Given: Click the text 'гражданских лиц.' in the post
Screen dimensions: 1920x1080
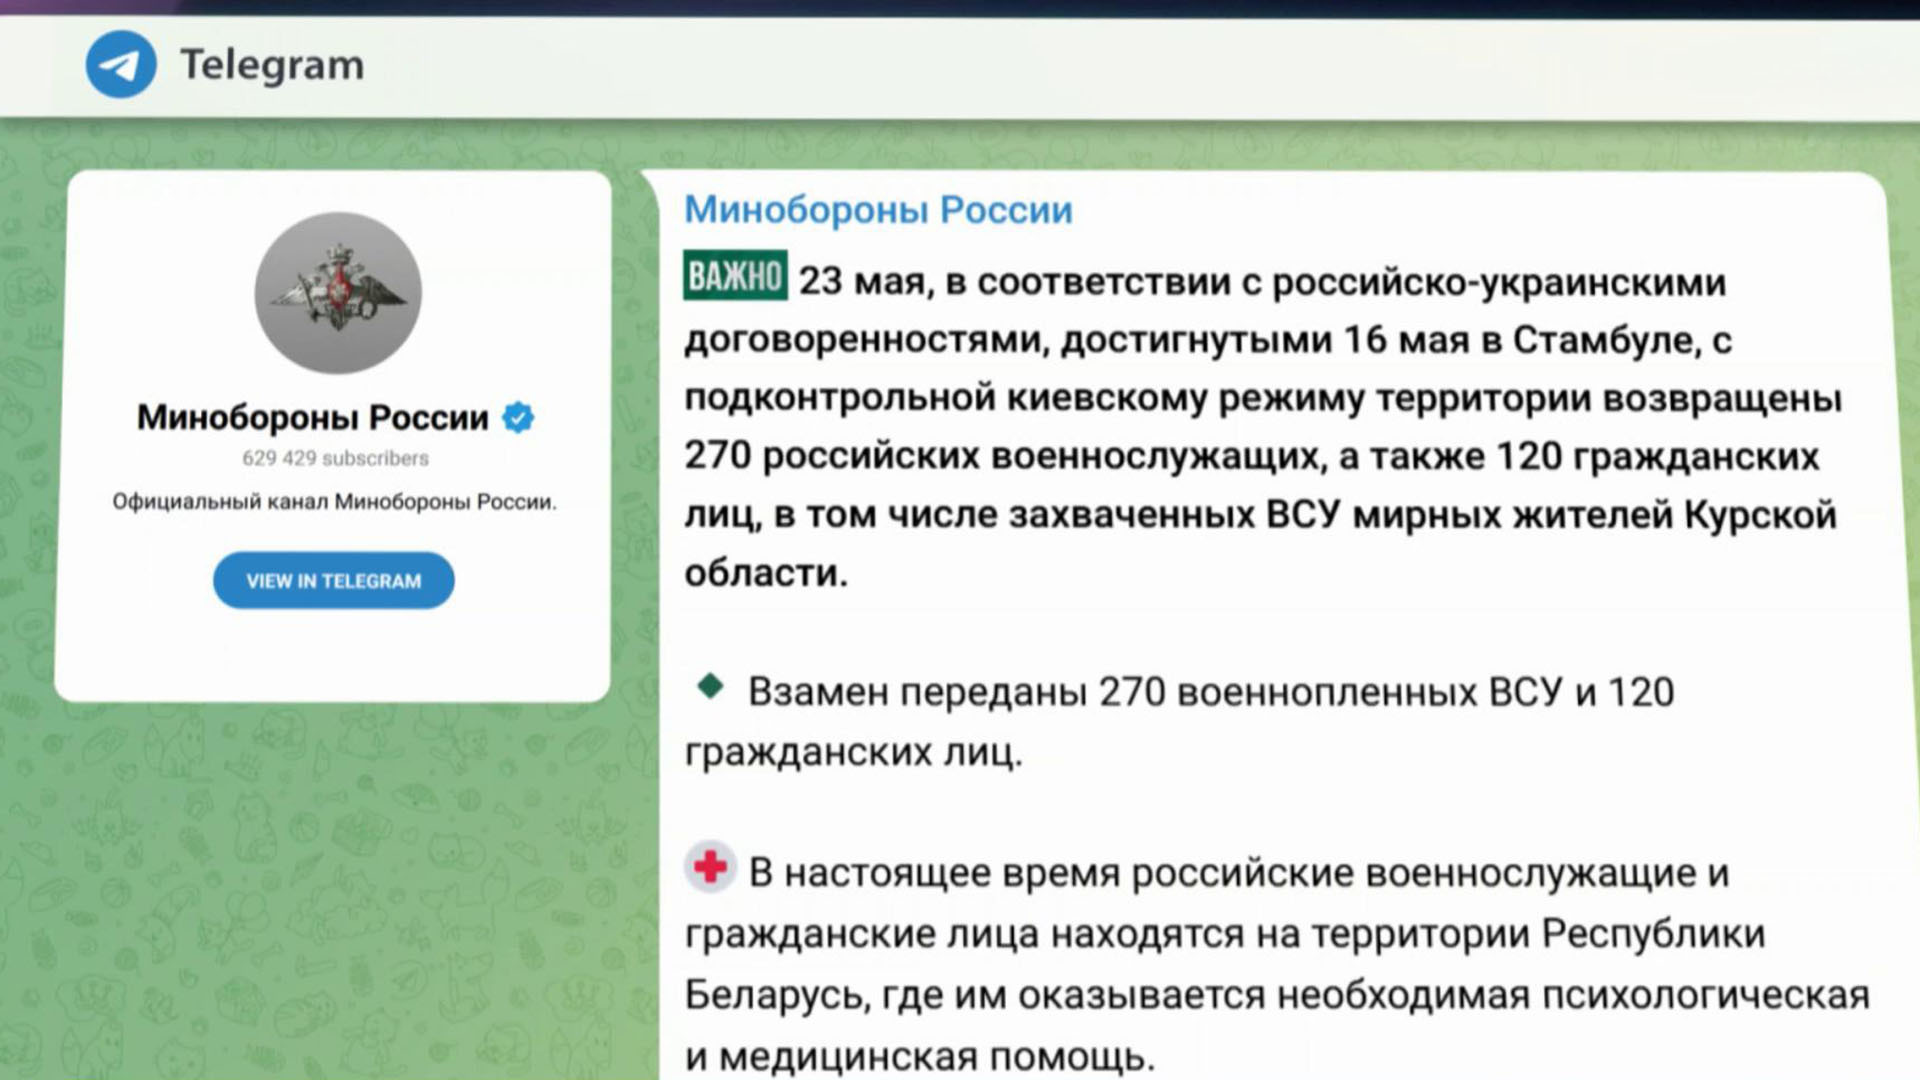Looking at the screenshot, I should (854, 752).
